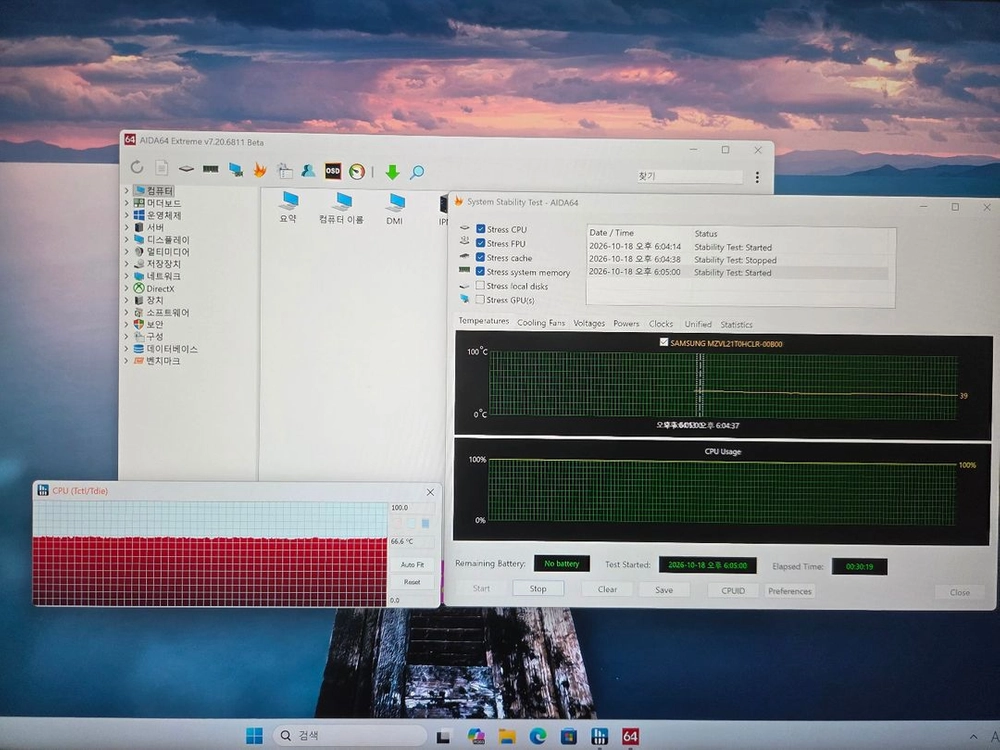Open the OSD panel toolbar icon
Image resolution: width=1000 pixels, height=750 pixels.
[332, 171]
